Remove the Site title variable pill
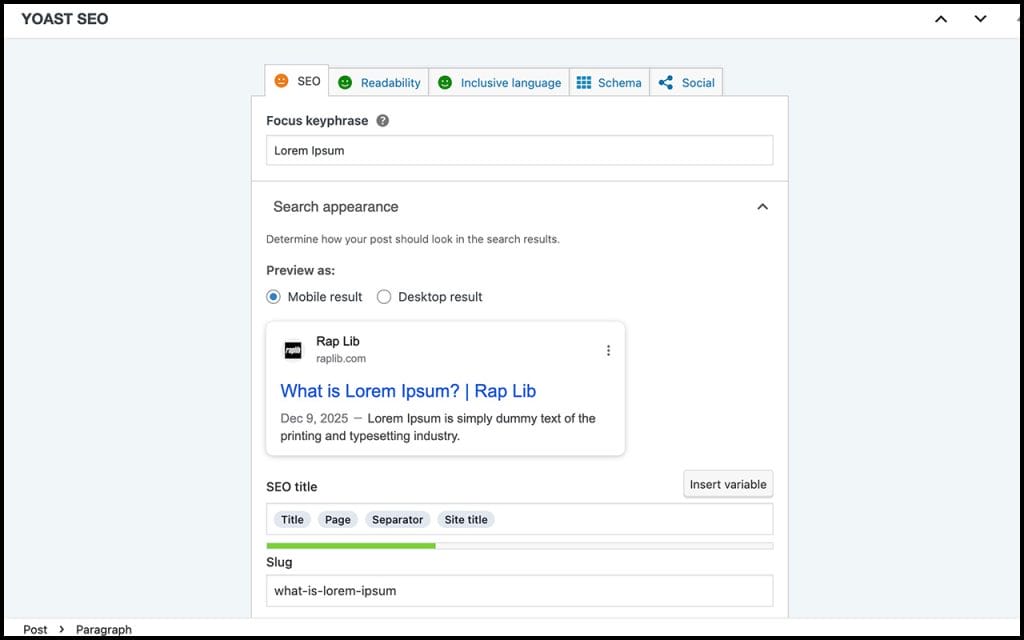 click(x=466, y=519)
